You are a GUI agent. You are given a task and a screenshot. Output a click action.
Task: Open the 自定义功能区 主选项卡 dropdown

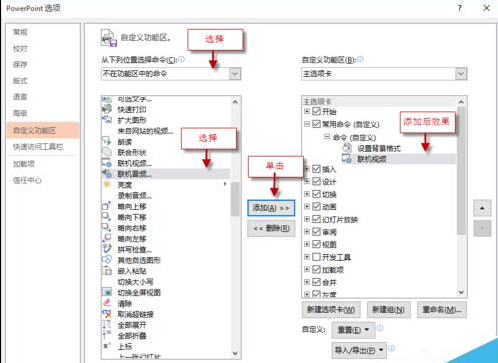tap(384, 74)
